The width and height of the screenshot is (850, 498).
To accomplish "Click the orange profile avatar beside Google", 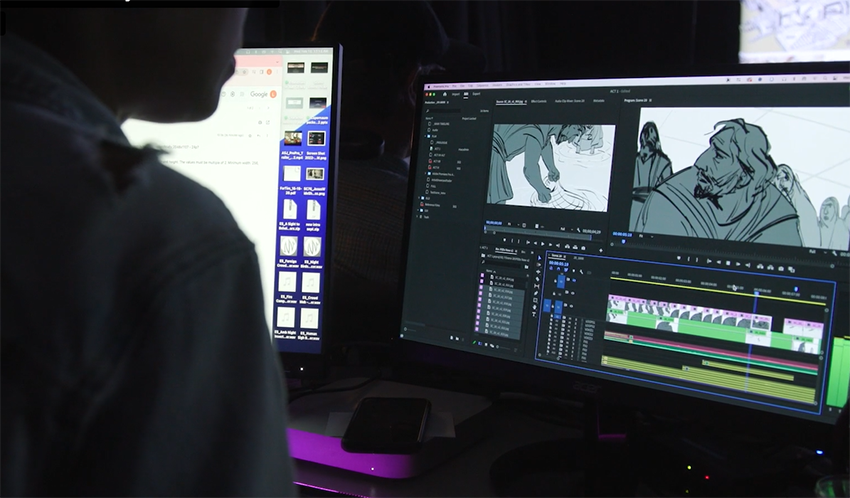I will click(273, 94).
